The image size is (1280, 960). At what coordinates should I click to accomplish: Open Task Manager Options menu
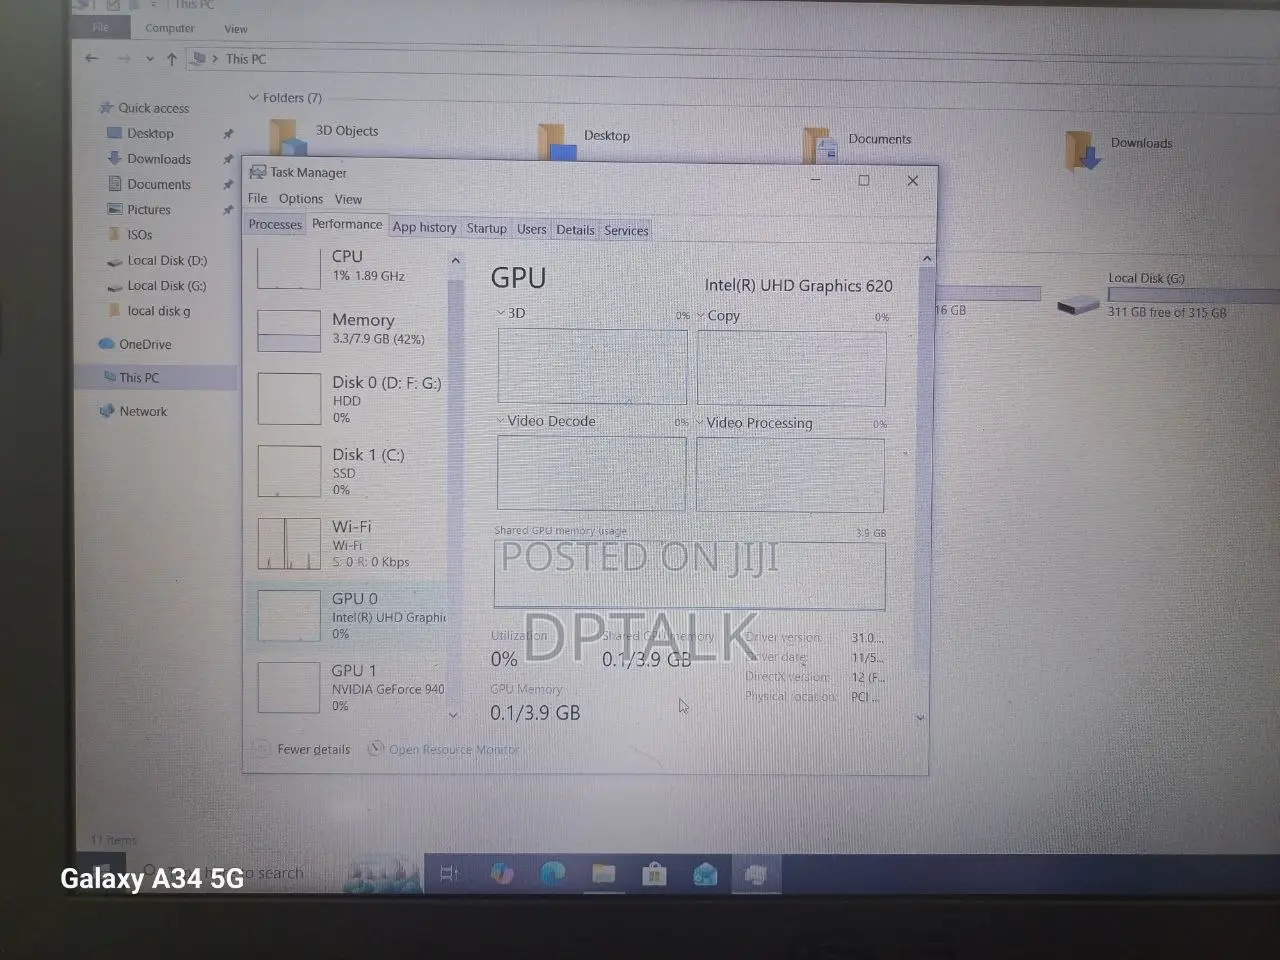pyautogui.click(x=301, y=199)
